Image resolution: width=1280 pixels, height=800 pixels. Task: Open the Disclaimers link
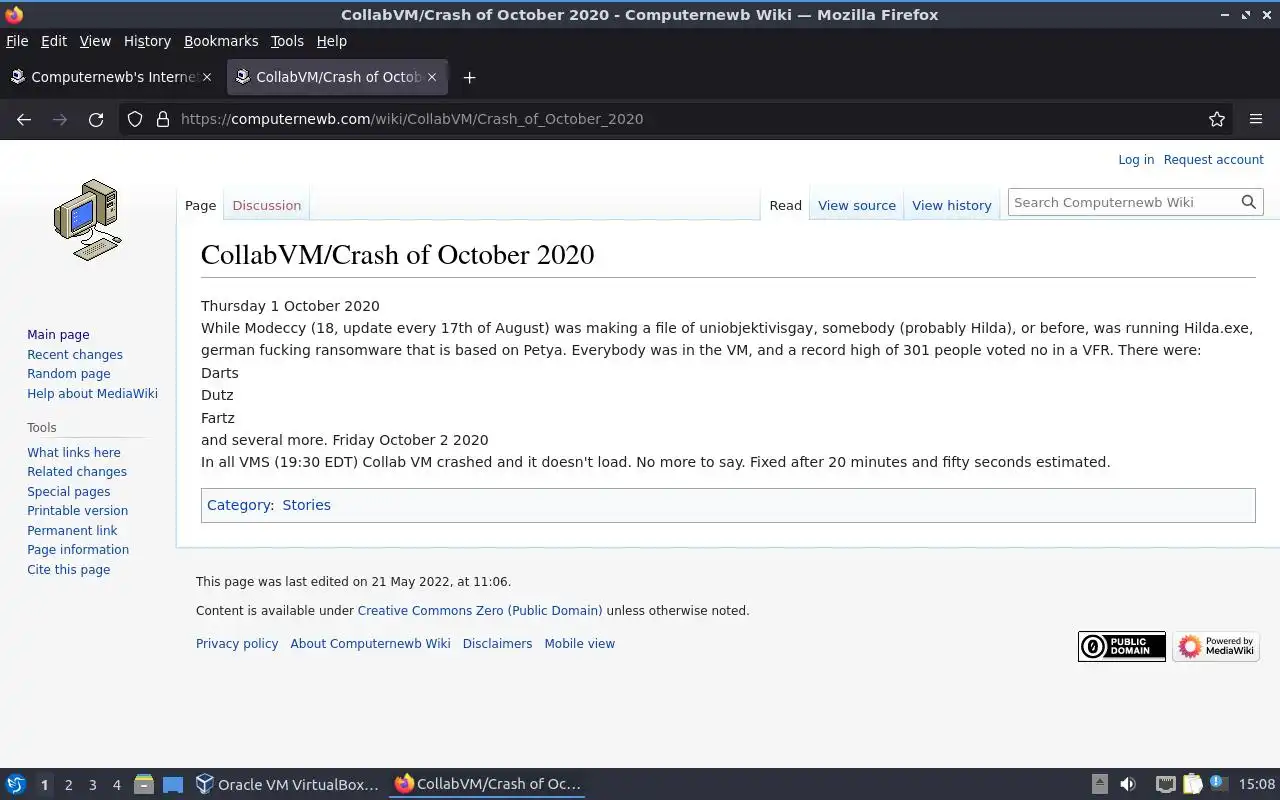(x=497, y=644)
